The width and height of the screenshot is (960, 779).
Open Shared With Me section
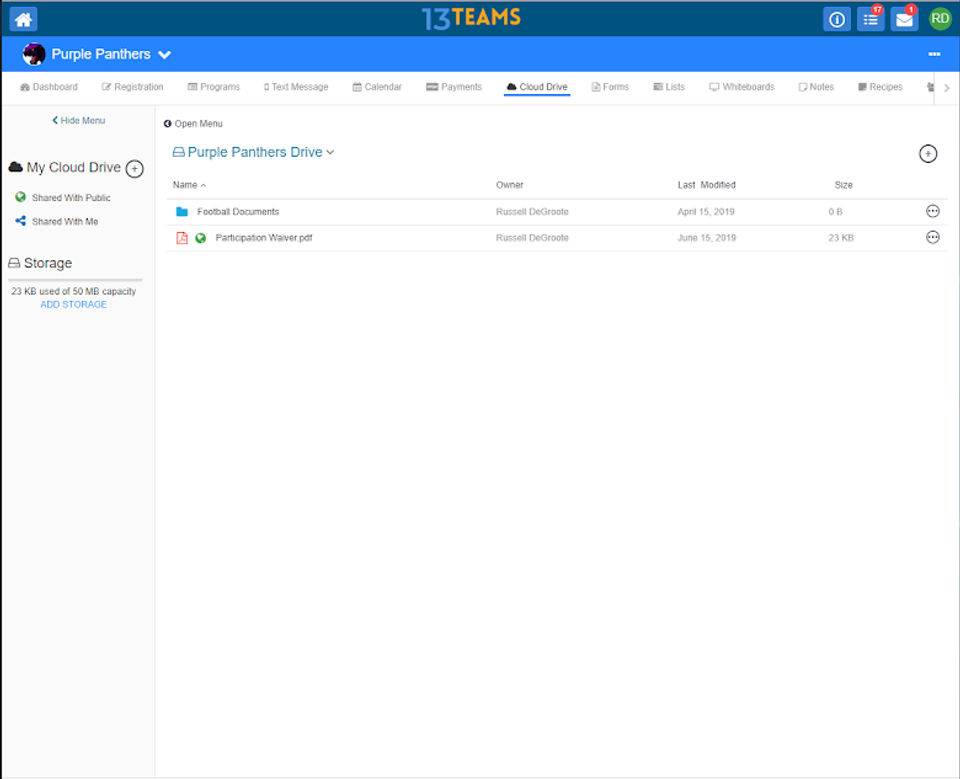pyautogui.click(x=65, y=222)
